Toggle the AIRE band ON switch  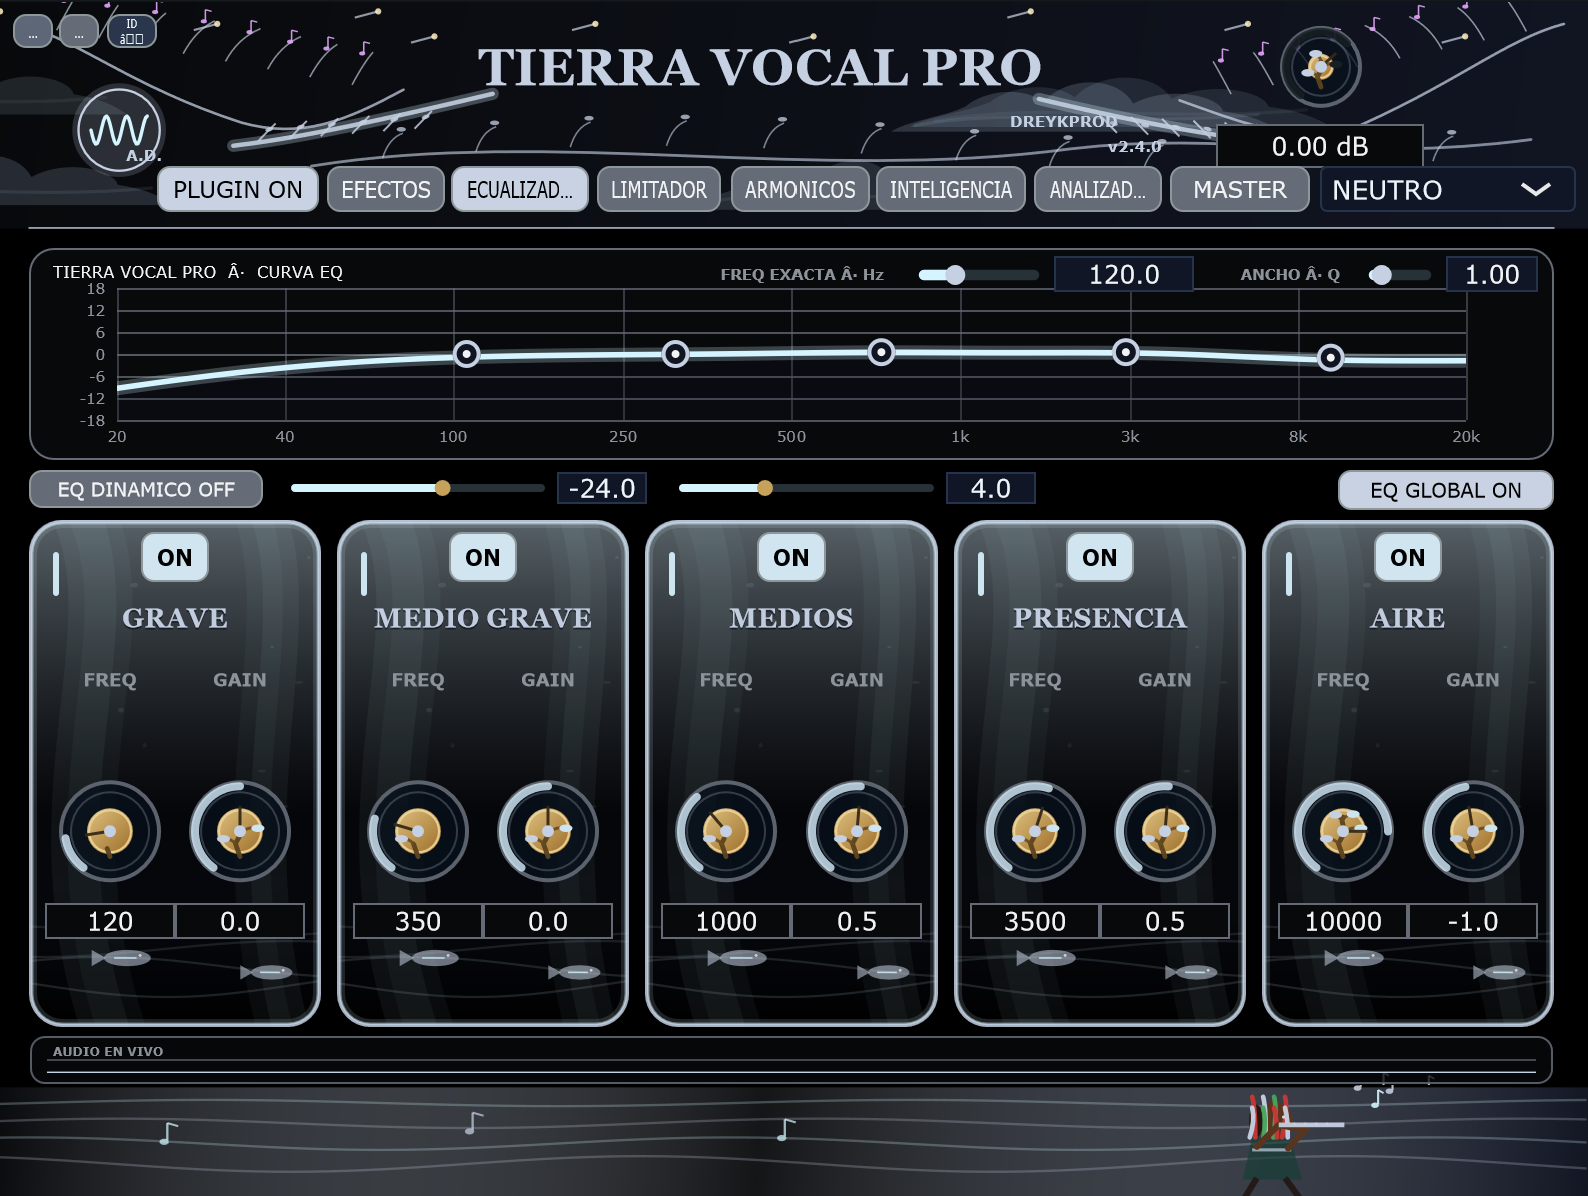click(x=1408, y=558)
